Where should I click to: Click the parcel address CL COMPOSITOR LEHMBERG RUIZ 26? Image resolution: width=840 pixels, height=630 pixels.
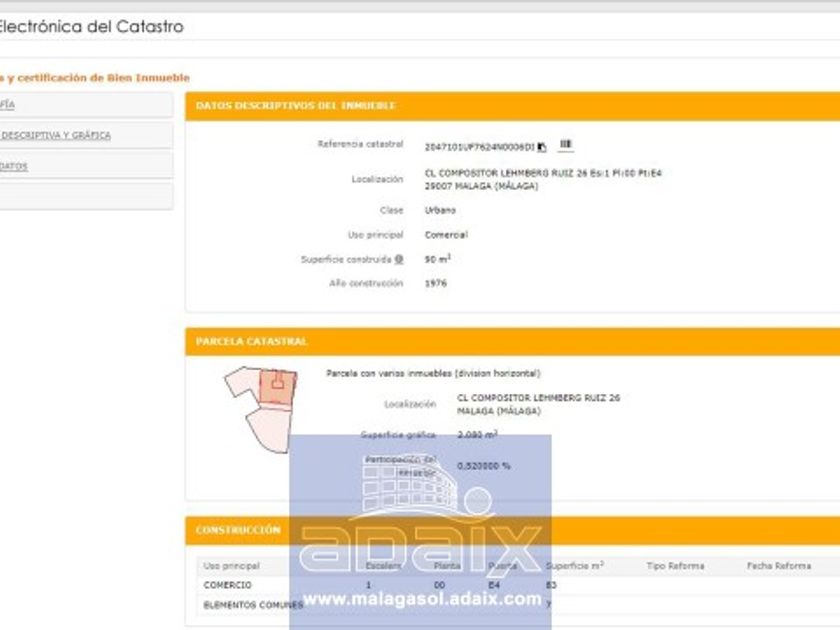click(x=538, y=398)
